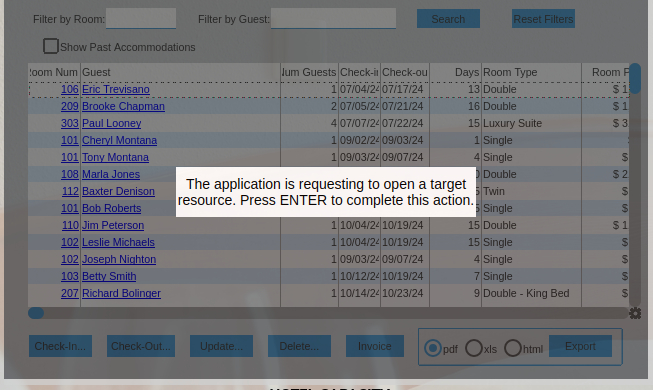Open guest link Tony Montana

[115, 157]
